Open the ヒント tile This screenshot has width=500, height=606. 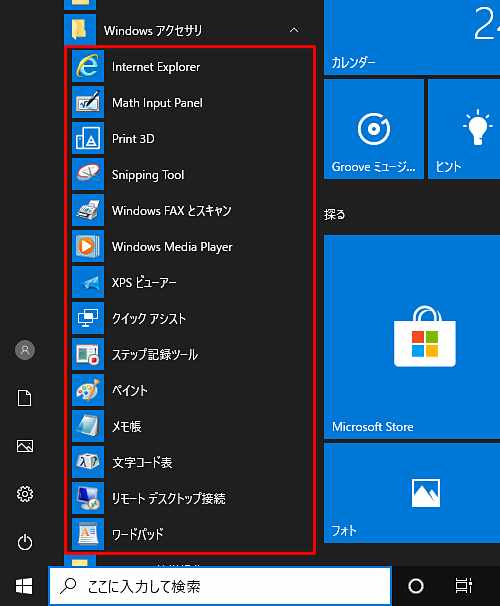click(x=464, y=129)
